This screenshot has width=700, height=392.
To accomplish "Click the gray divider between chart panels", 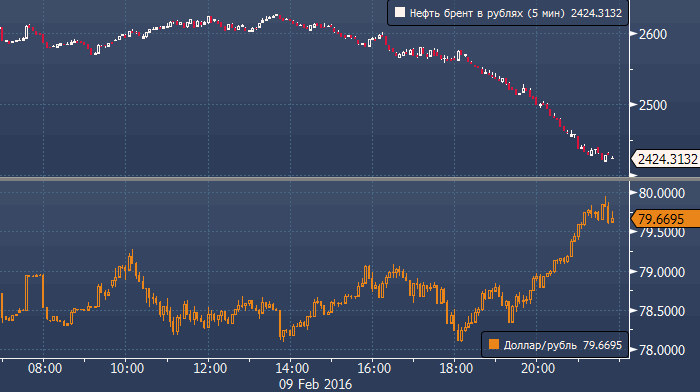I will tap(350, 179).
